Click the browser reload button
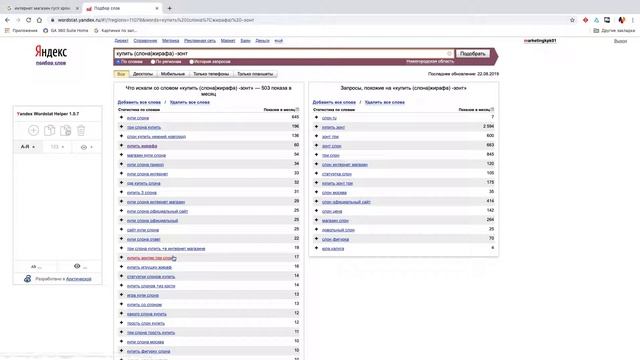640x360 pixels. tap(28, 20)
